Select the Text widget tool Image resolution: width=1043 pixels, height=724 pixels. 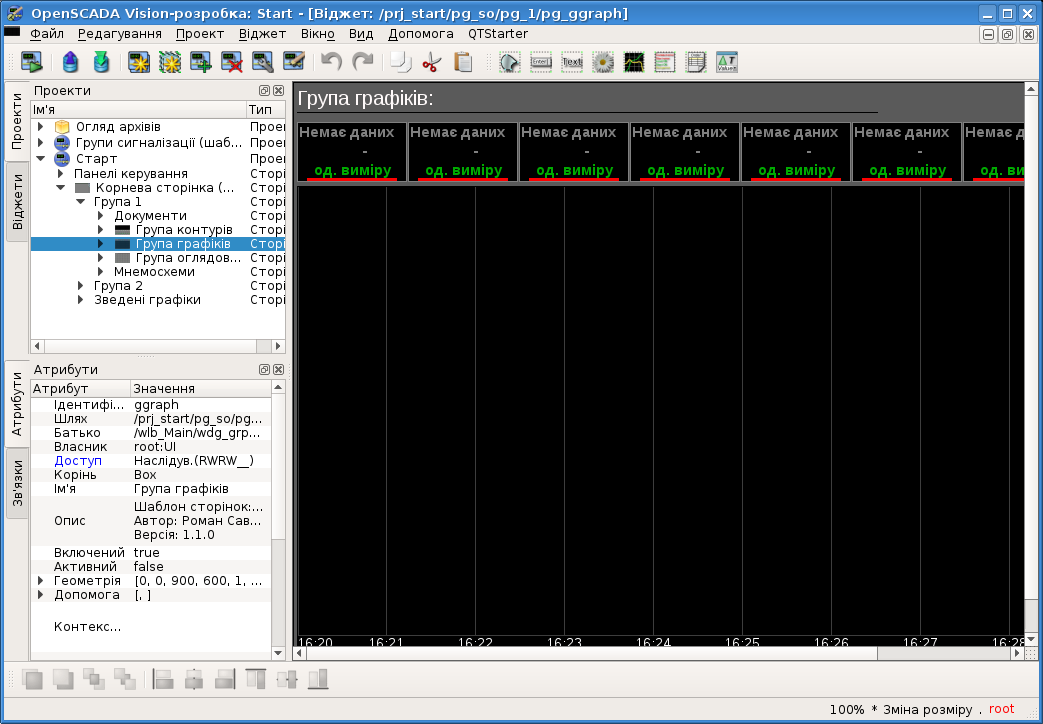(x=572, y=62)
